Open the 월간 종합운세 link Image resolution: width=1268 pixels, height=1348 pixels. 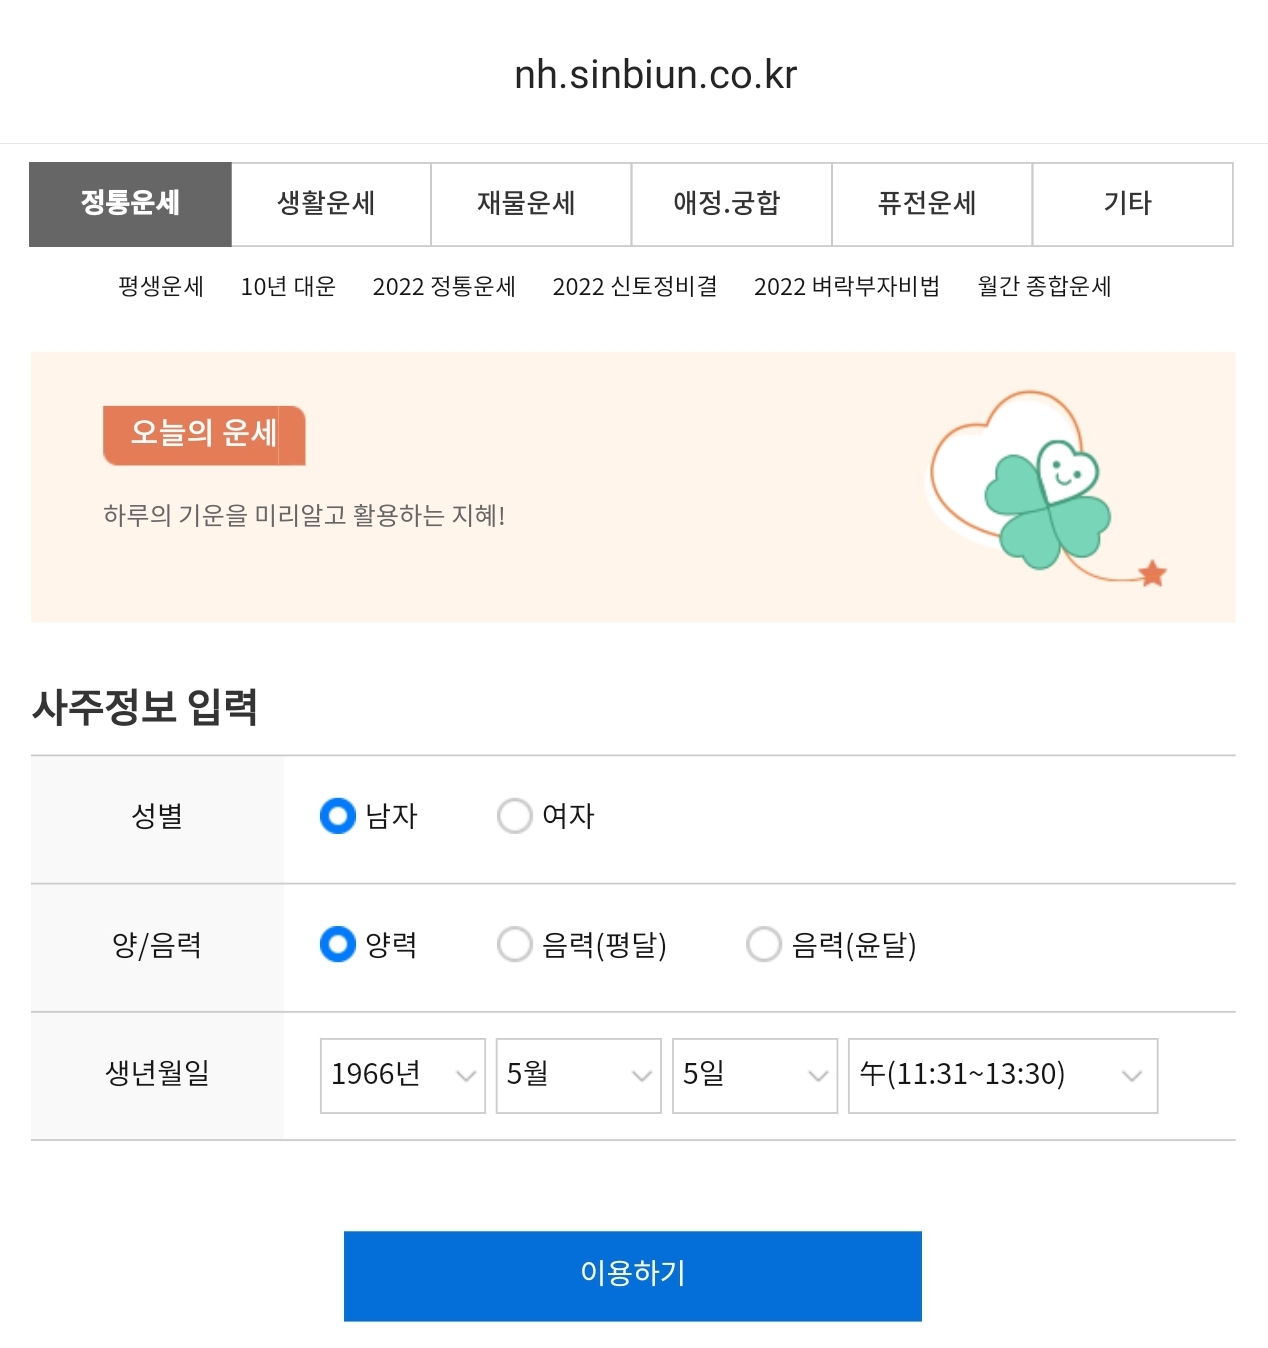tap(1045, 286)
